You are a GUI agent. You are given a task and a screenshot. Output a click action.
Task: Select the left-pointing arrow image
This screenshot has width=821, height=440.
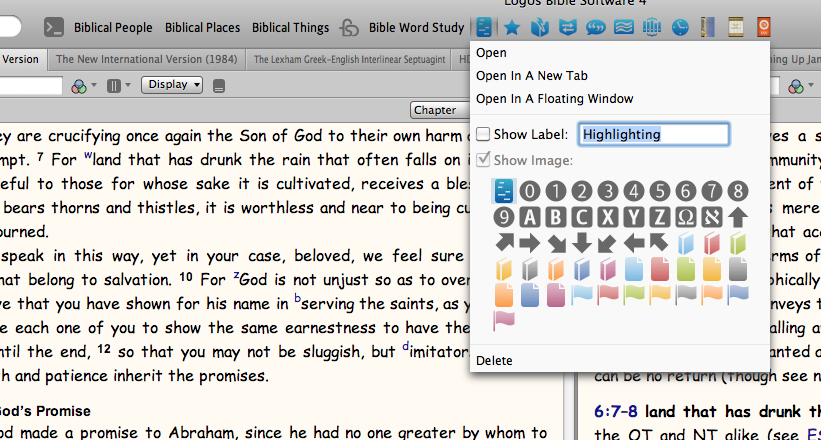pos(634,243)
